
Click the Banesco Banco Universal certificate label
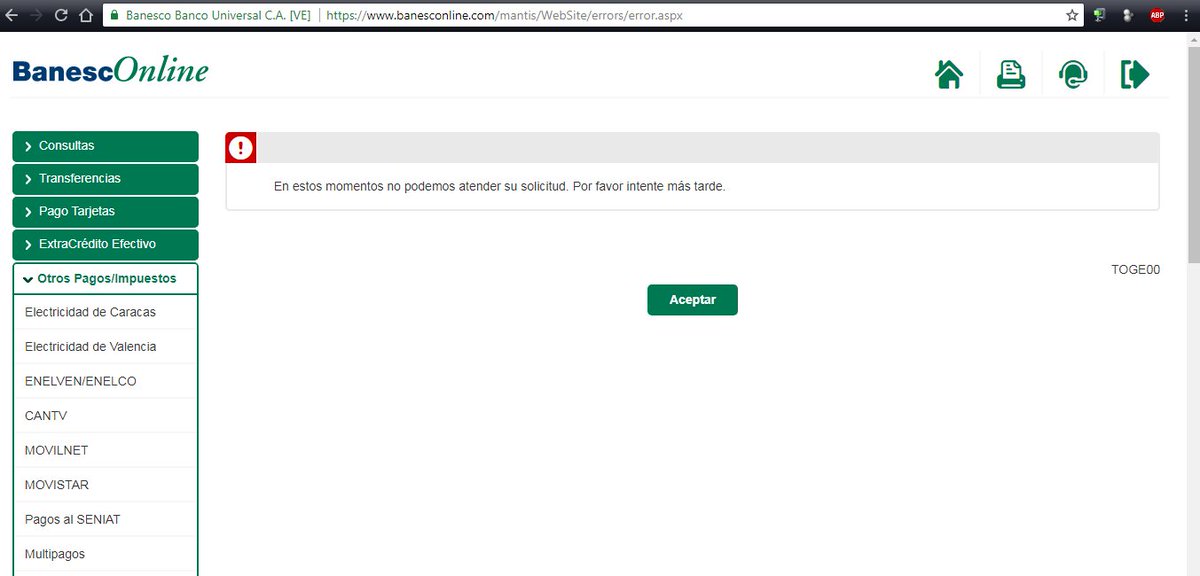pos(218,16)
